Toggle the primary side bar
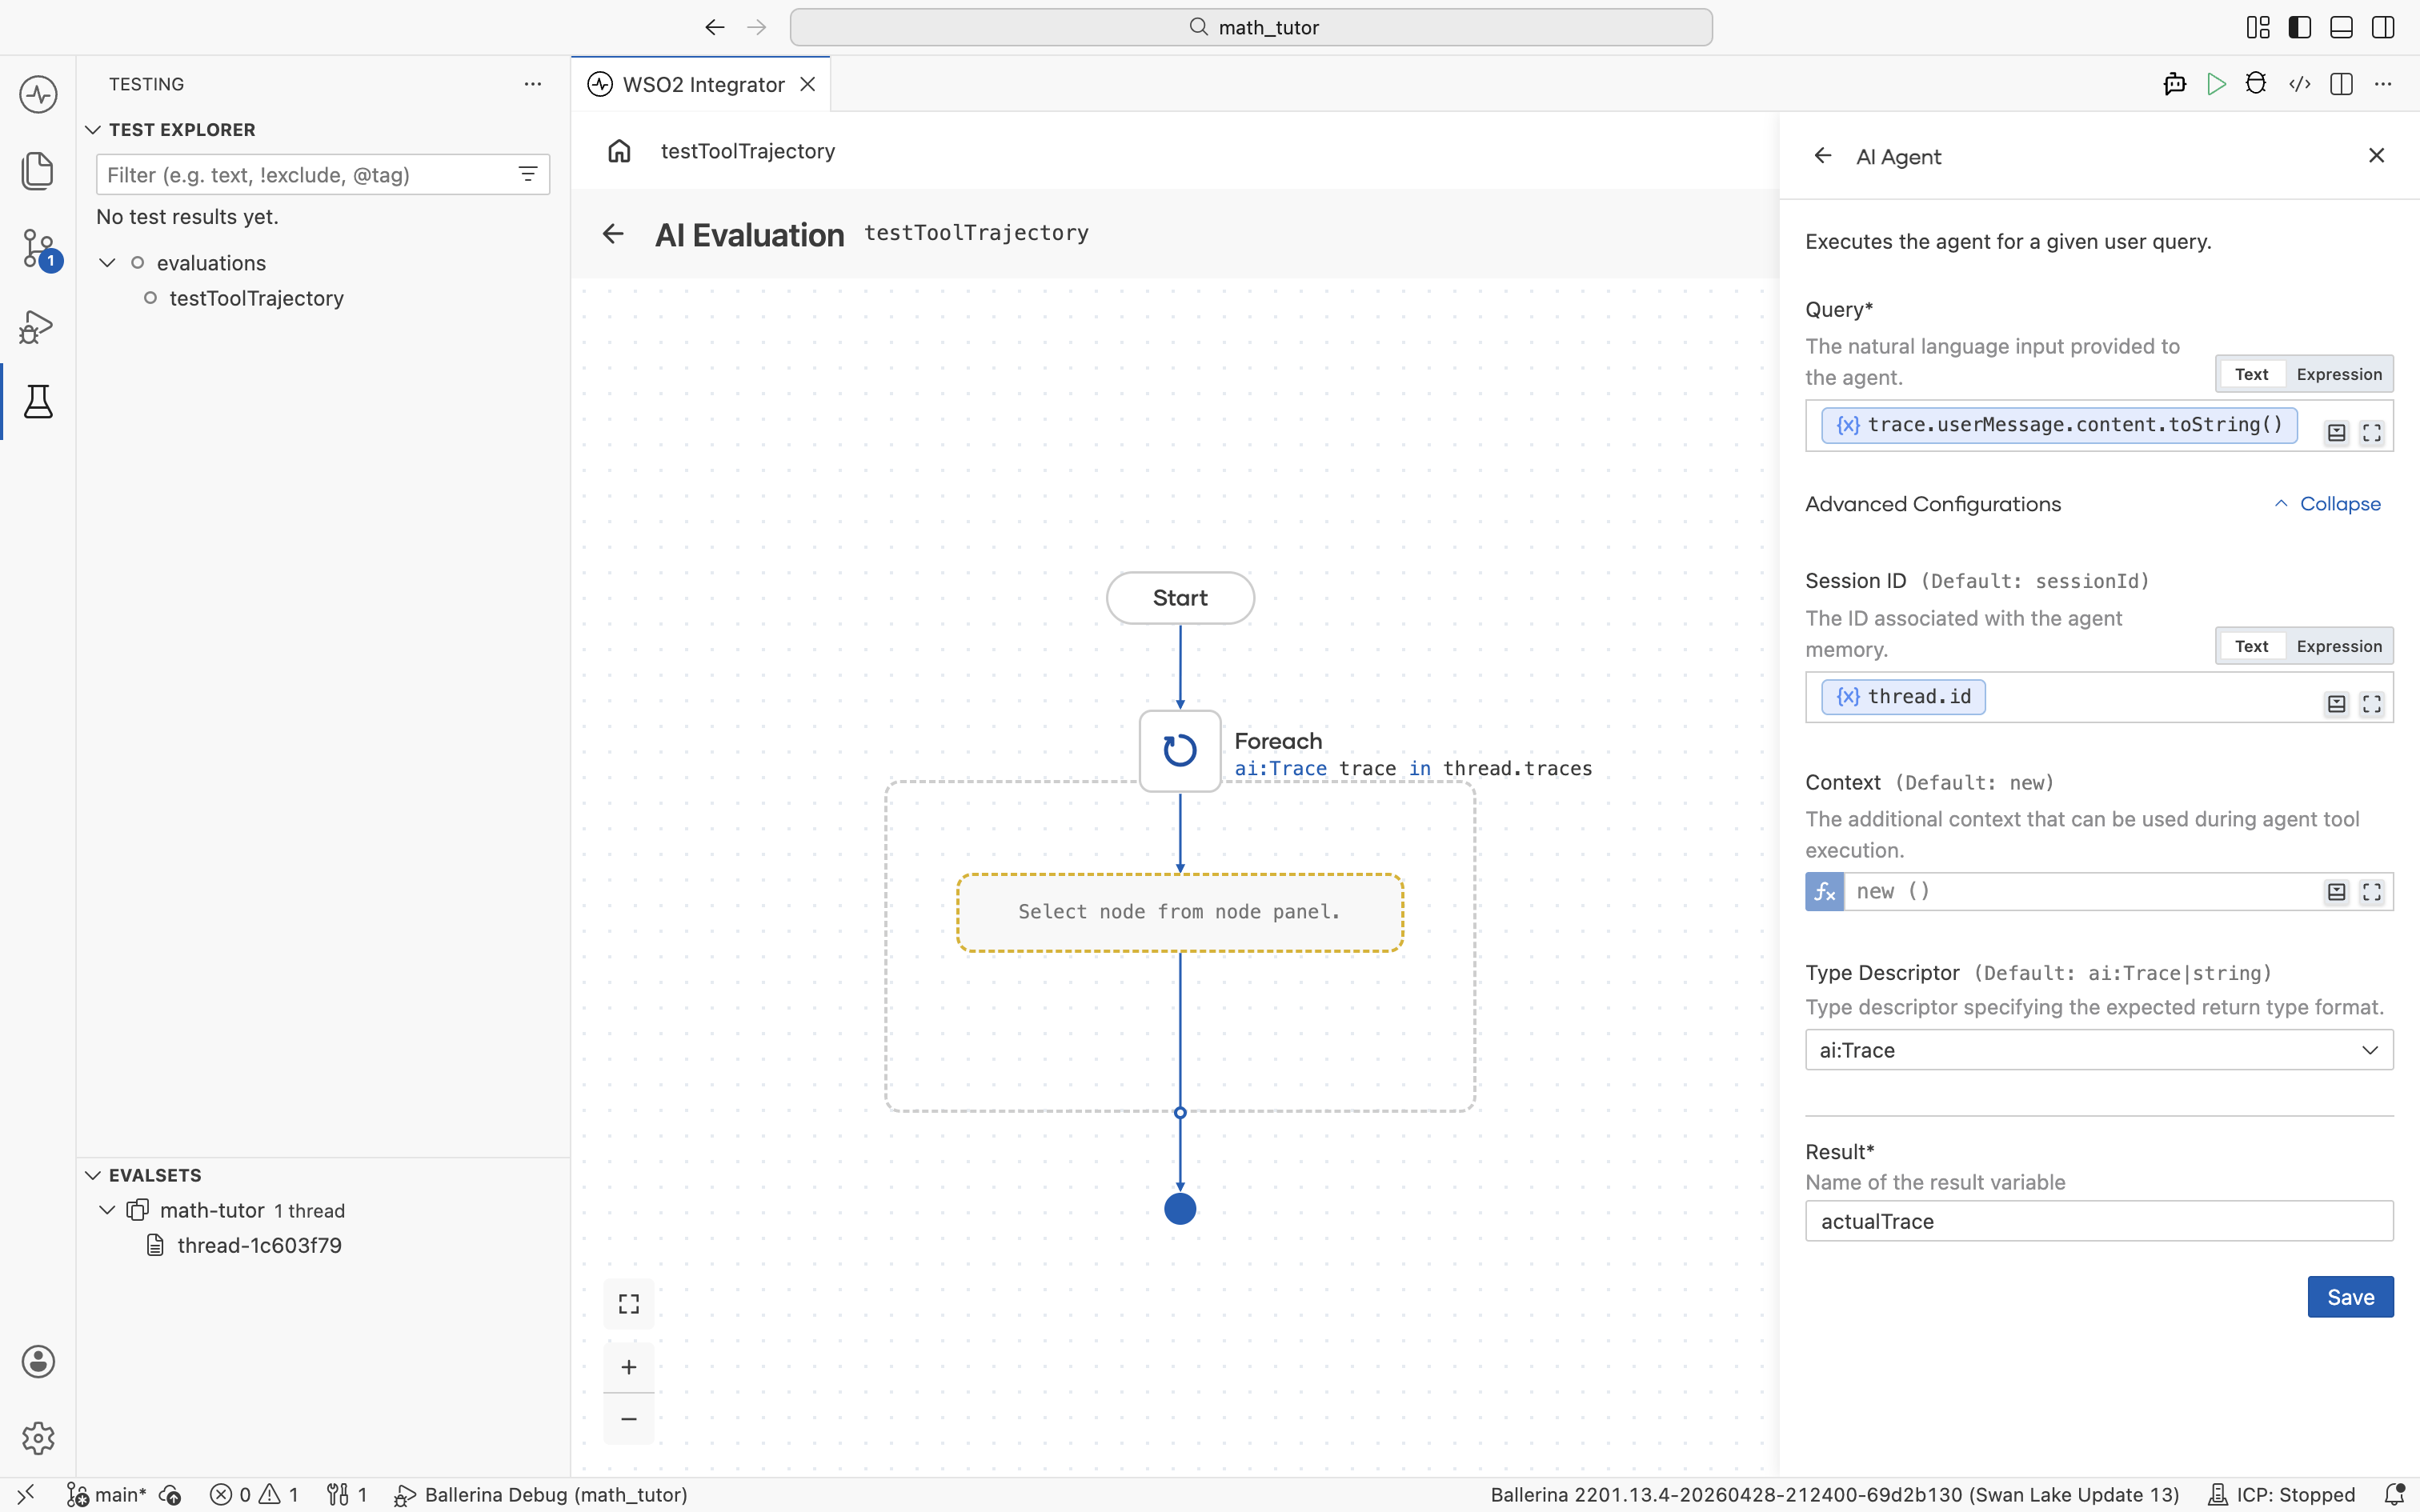 2300,27
